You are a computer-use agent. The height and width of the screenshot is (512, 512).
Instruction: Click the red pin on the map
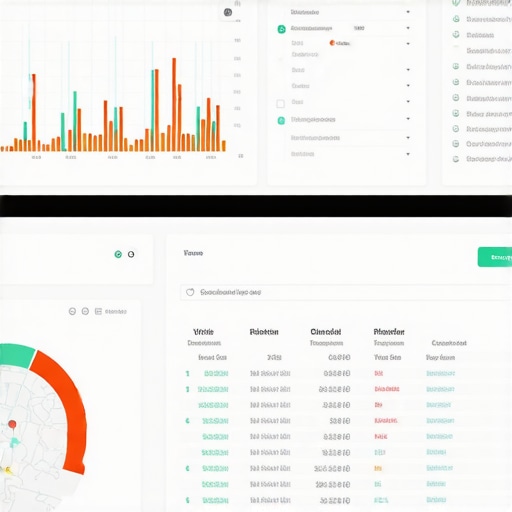coord(12,424)
